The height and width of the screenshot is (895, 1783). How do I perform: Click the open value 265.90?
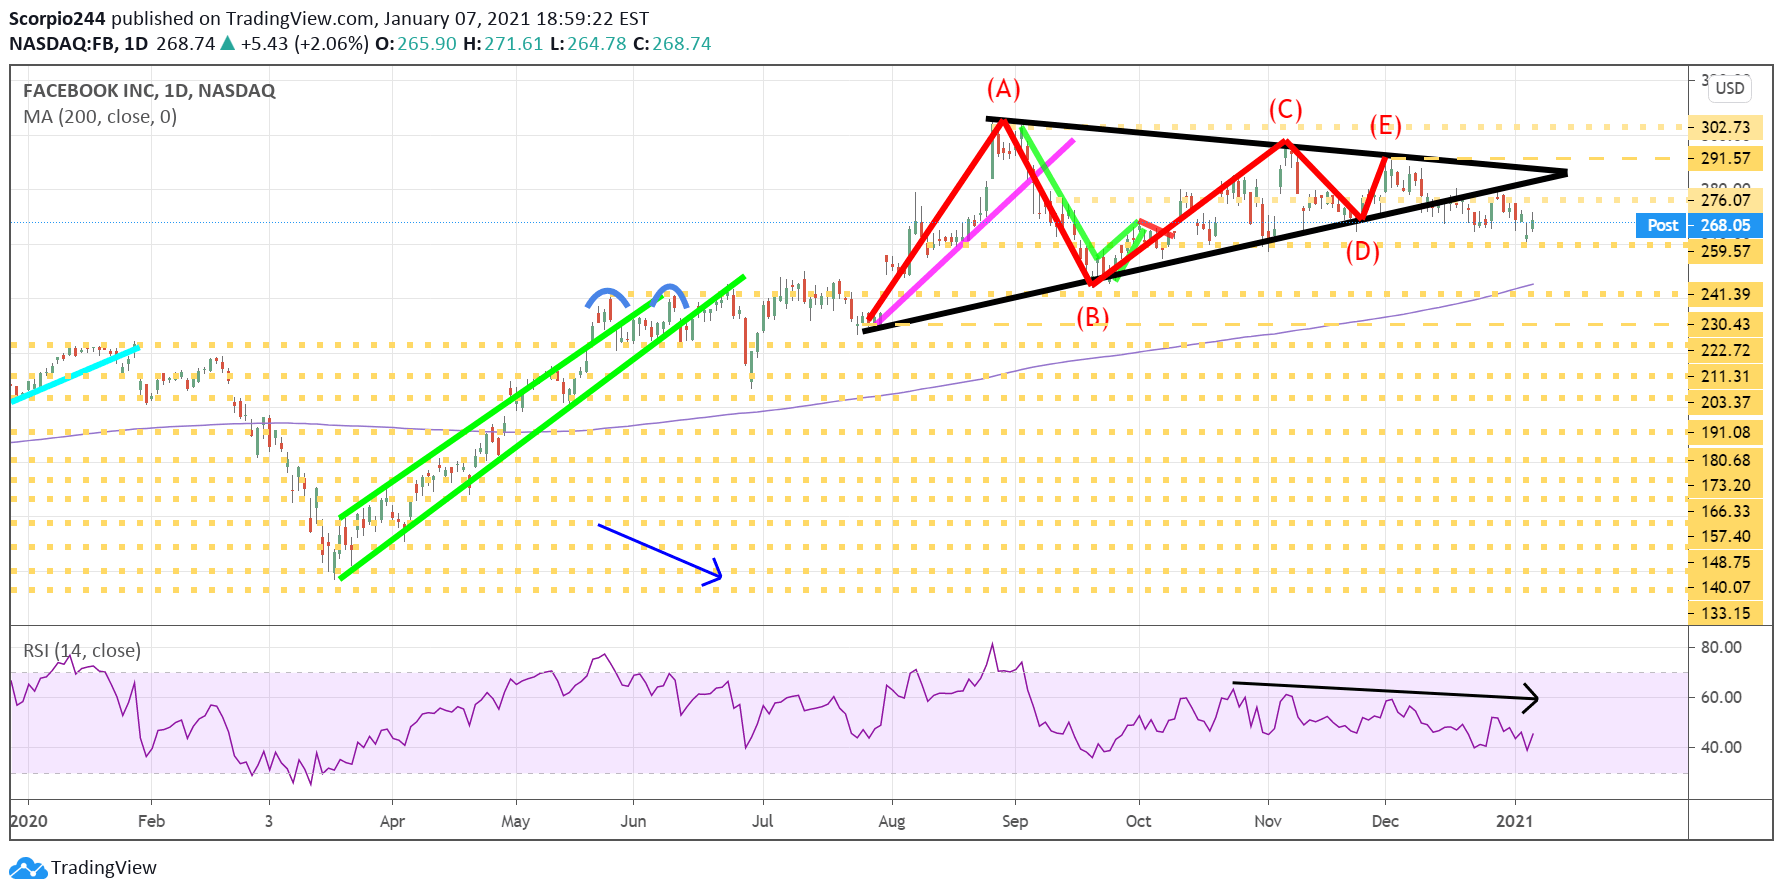[427, 44]
